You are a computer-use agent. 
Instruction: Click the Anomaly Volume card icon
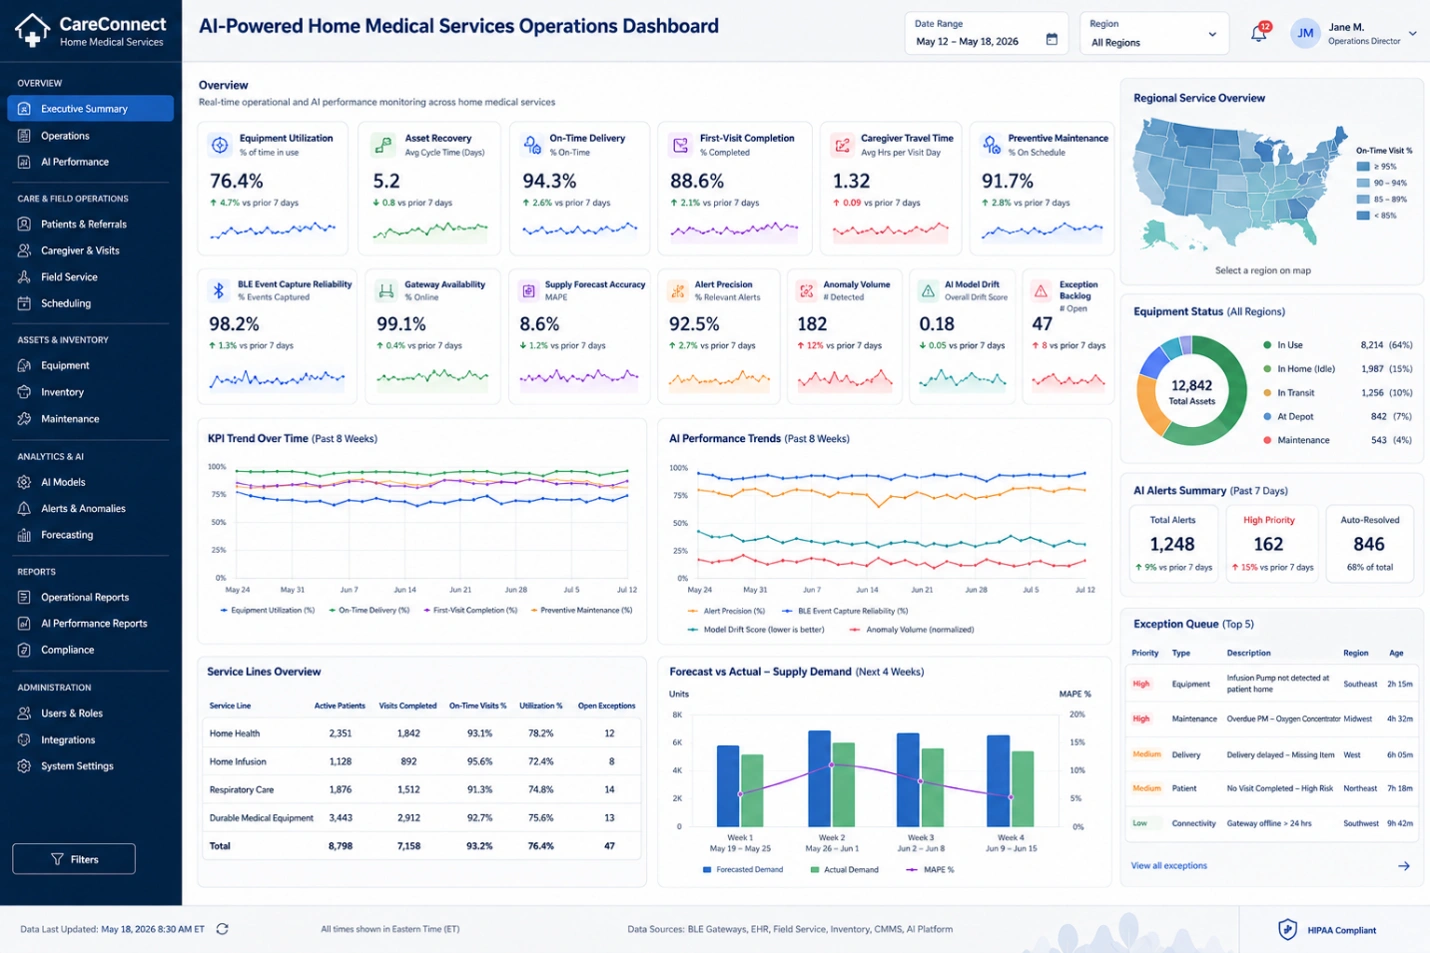(x=806, y=291)
